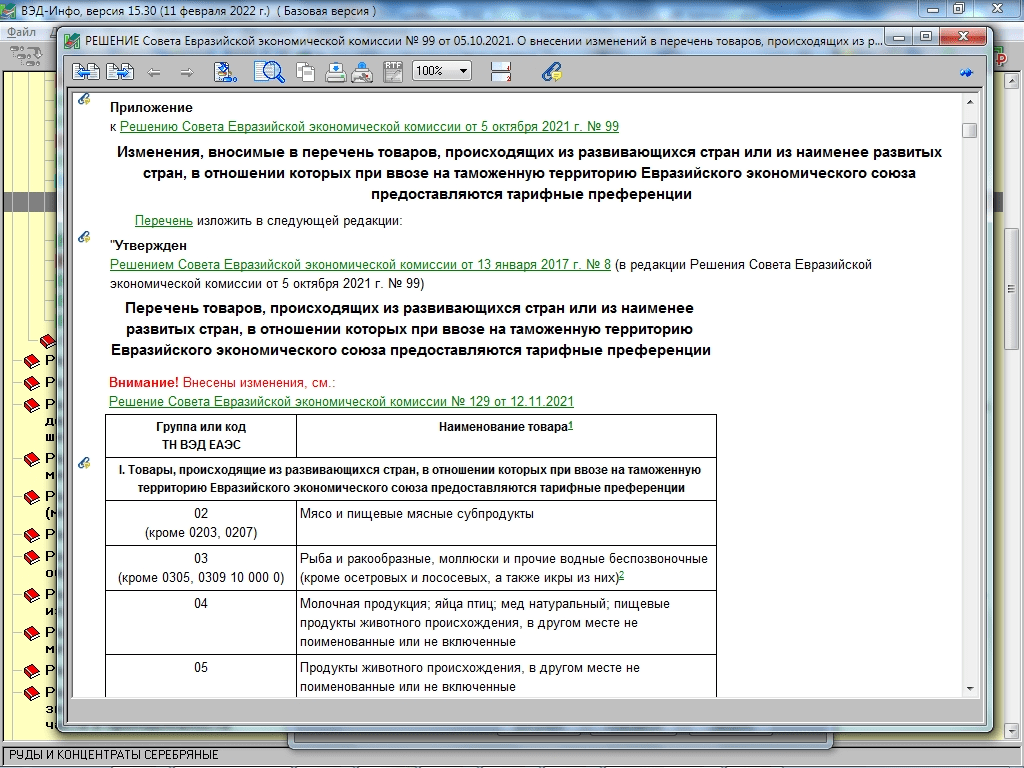Select cell 02 (кроме 0203, 0207)
The image size is (1024, 768).
[200, 523]
